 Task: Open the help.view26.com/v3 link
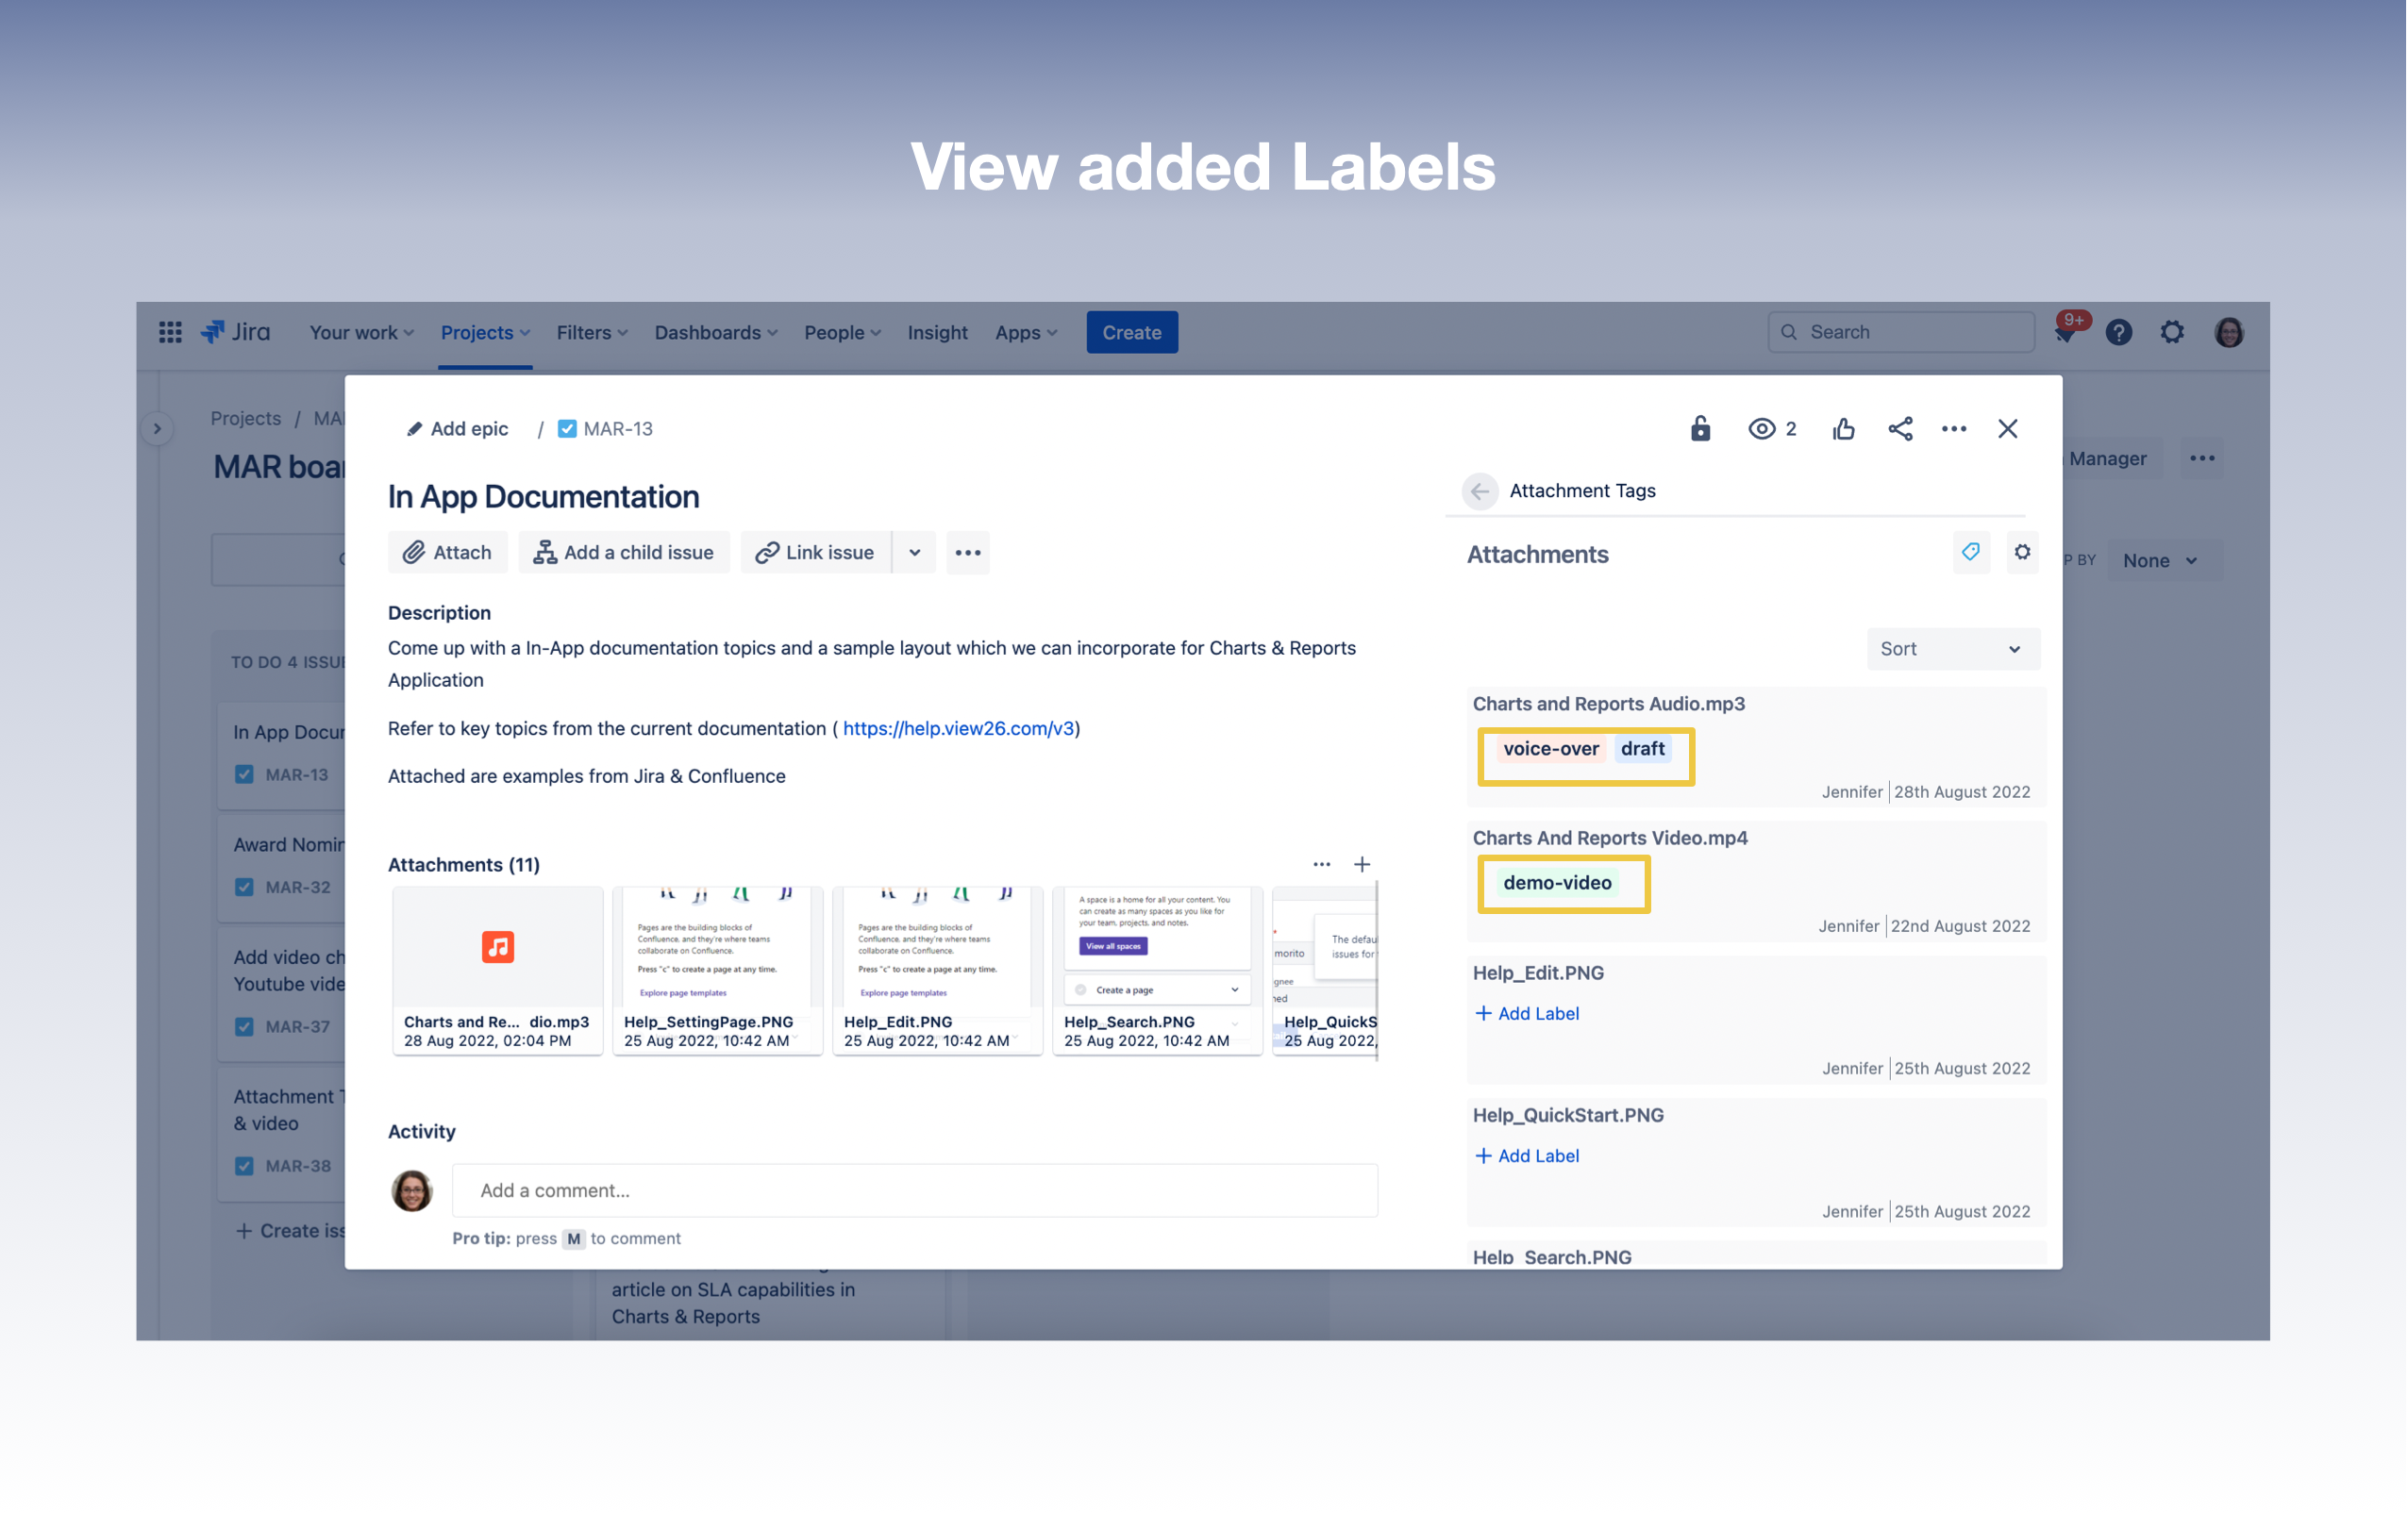pos(958,728)
